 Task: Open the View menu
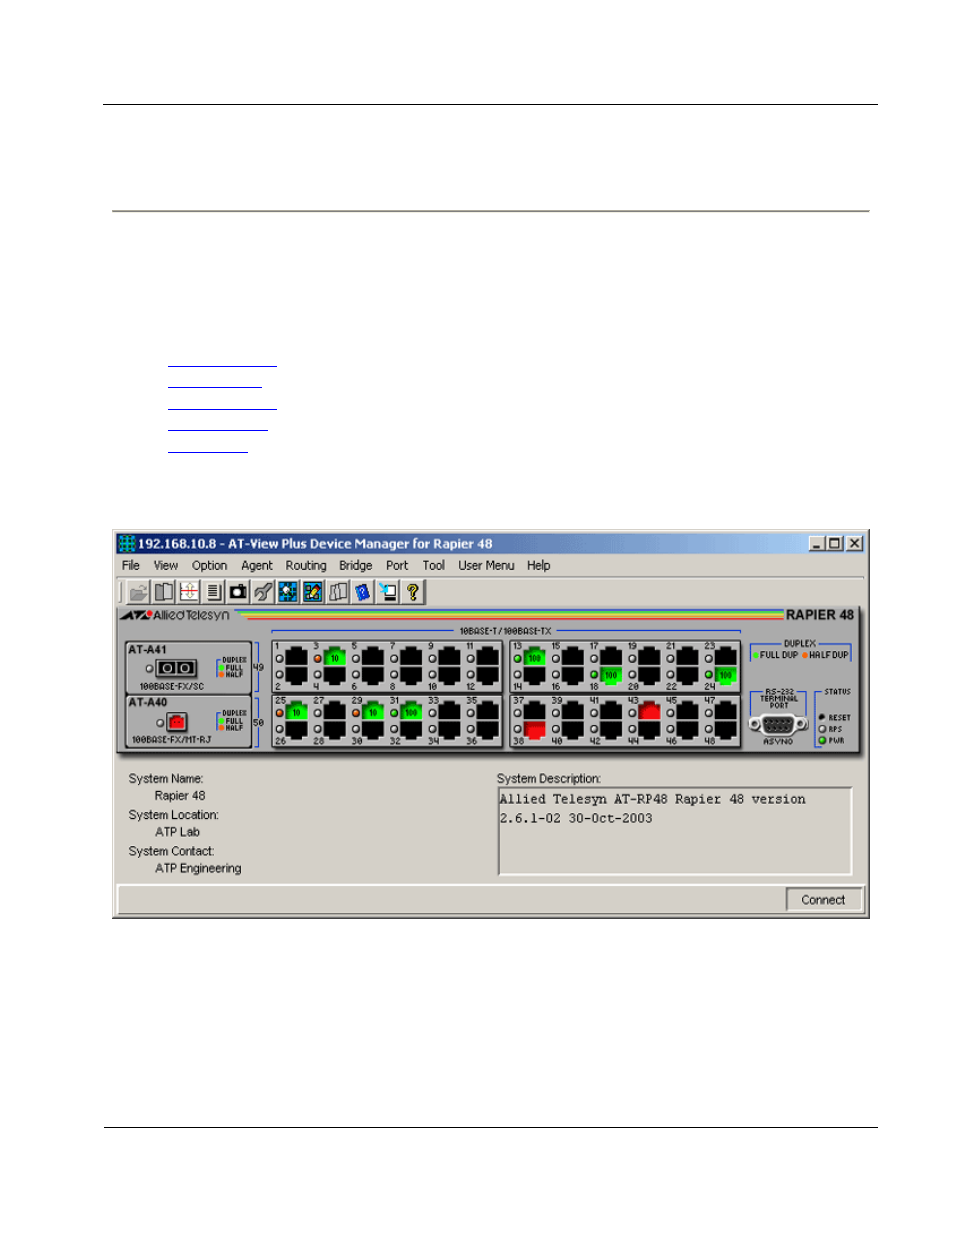tap(166, 565)
